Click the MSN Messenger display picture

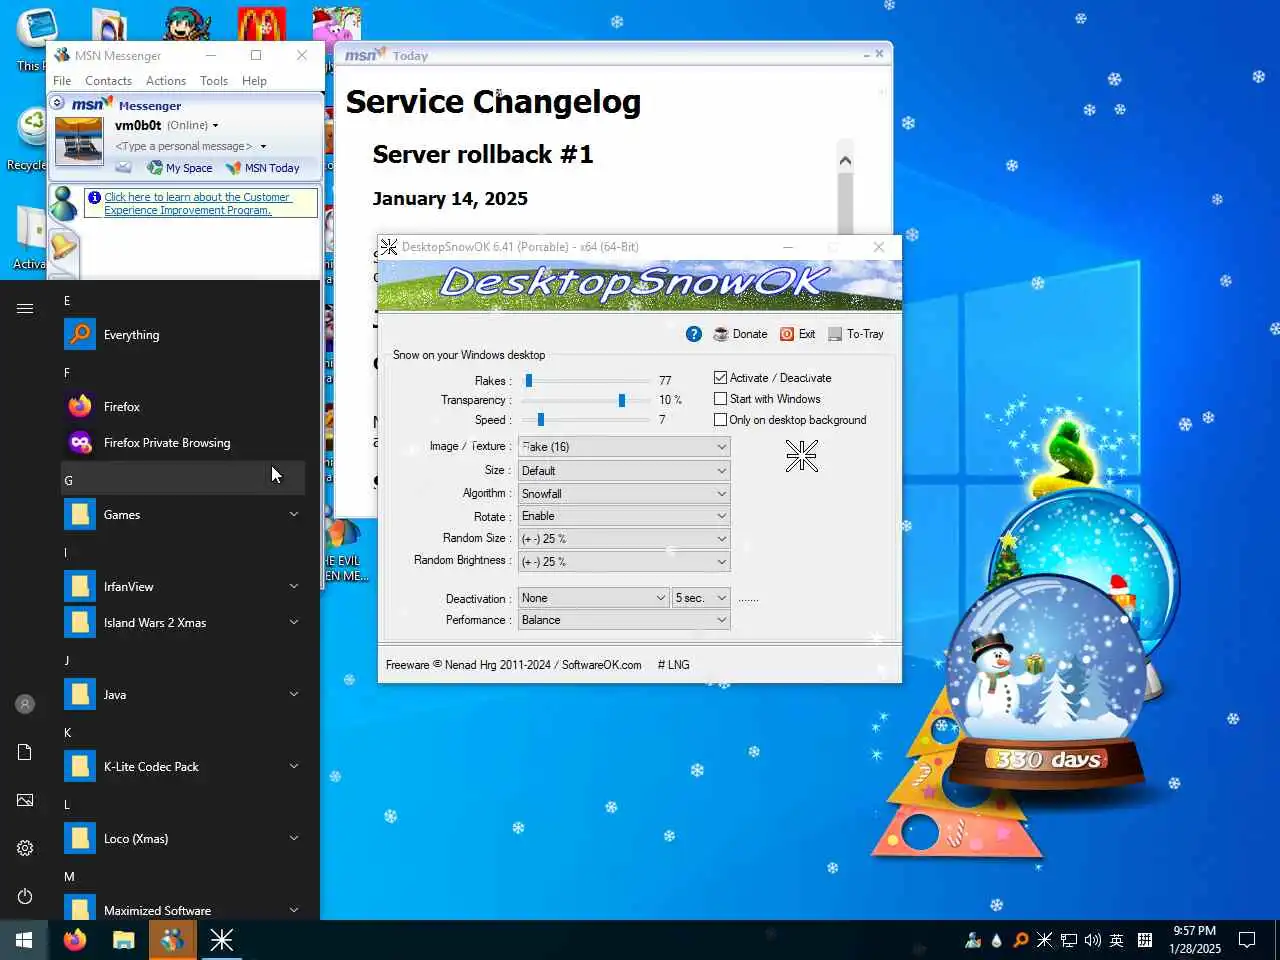79,141
